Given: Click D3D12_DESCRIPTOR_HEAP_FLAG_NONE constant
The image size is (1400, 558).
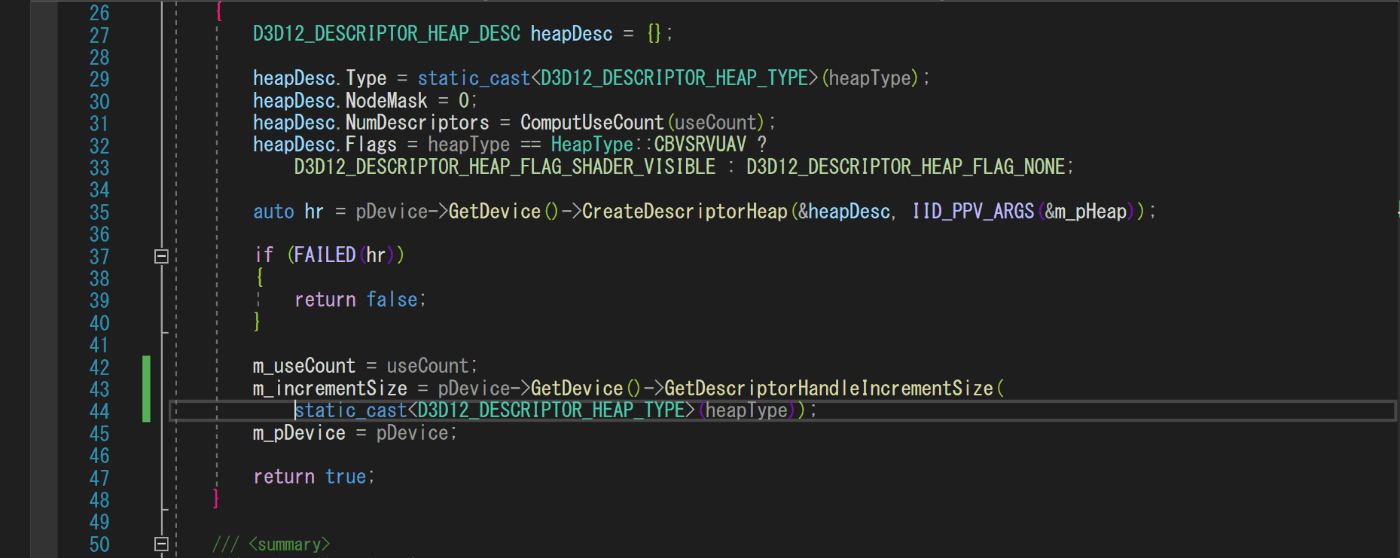Looking at the screenshot, I should click(906, 167).
